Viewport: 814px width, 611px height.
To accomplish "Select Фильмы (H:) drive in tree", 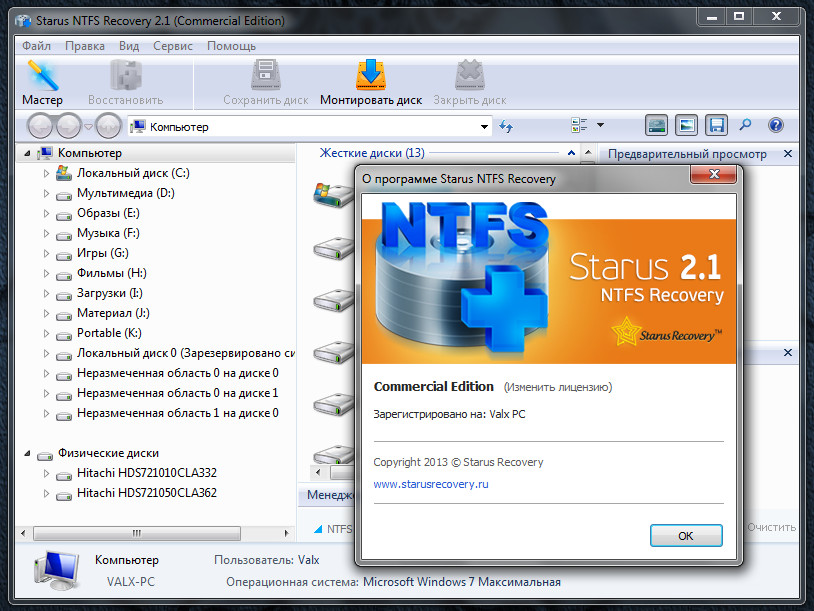I will pos(112,273).
